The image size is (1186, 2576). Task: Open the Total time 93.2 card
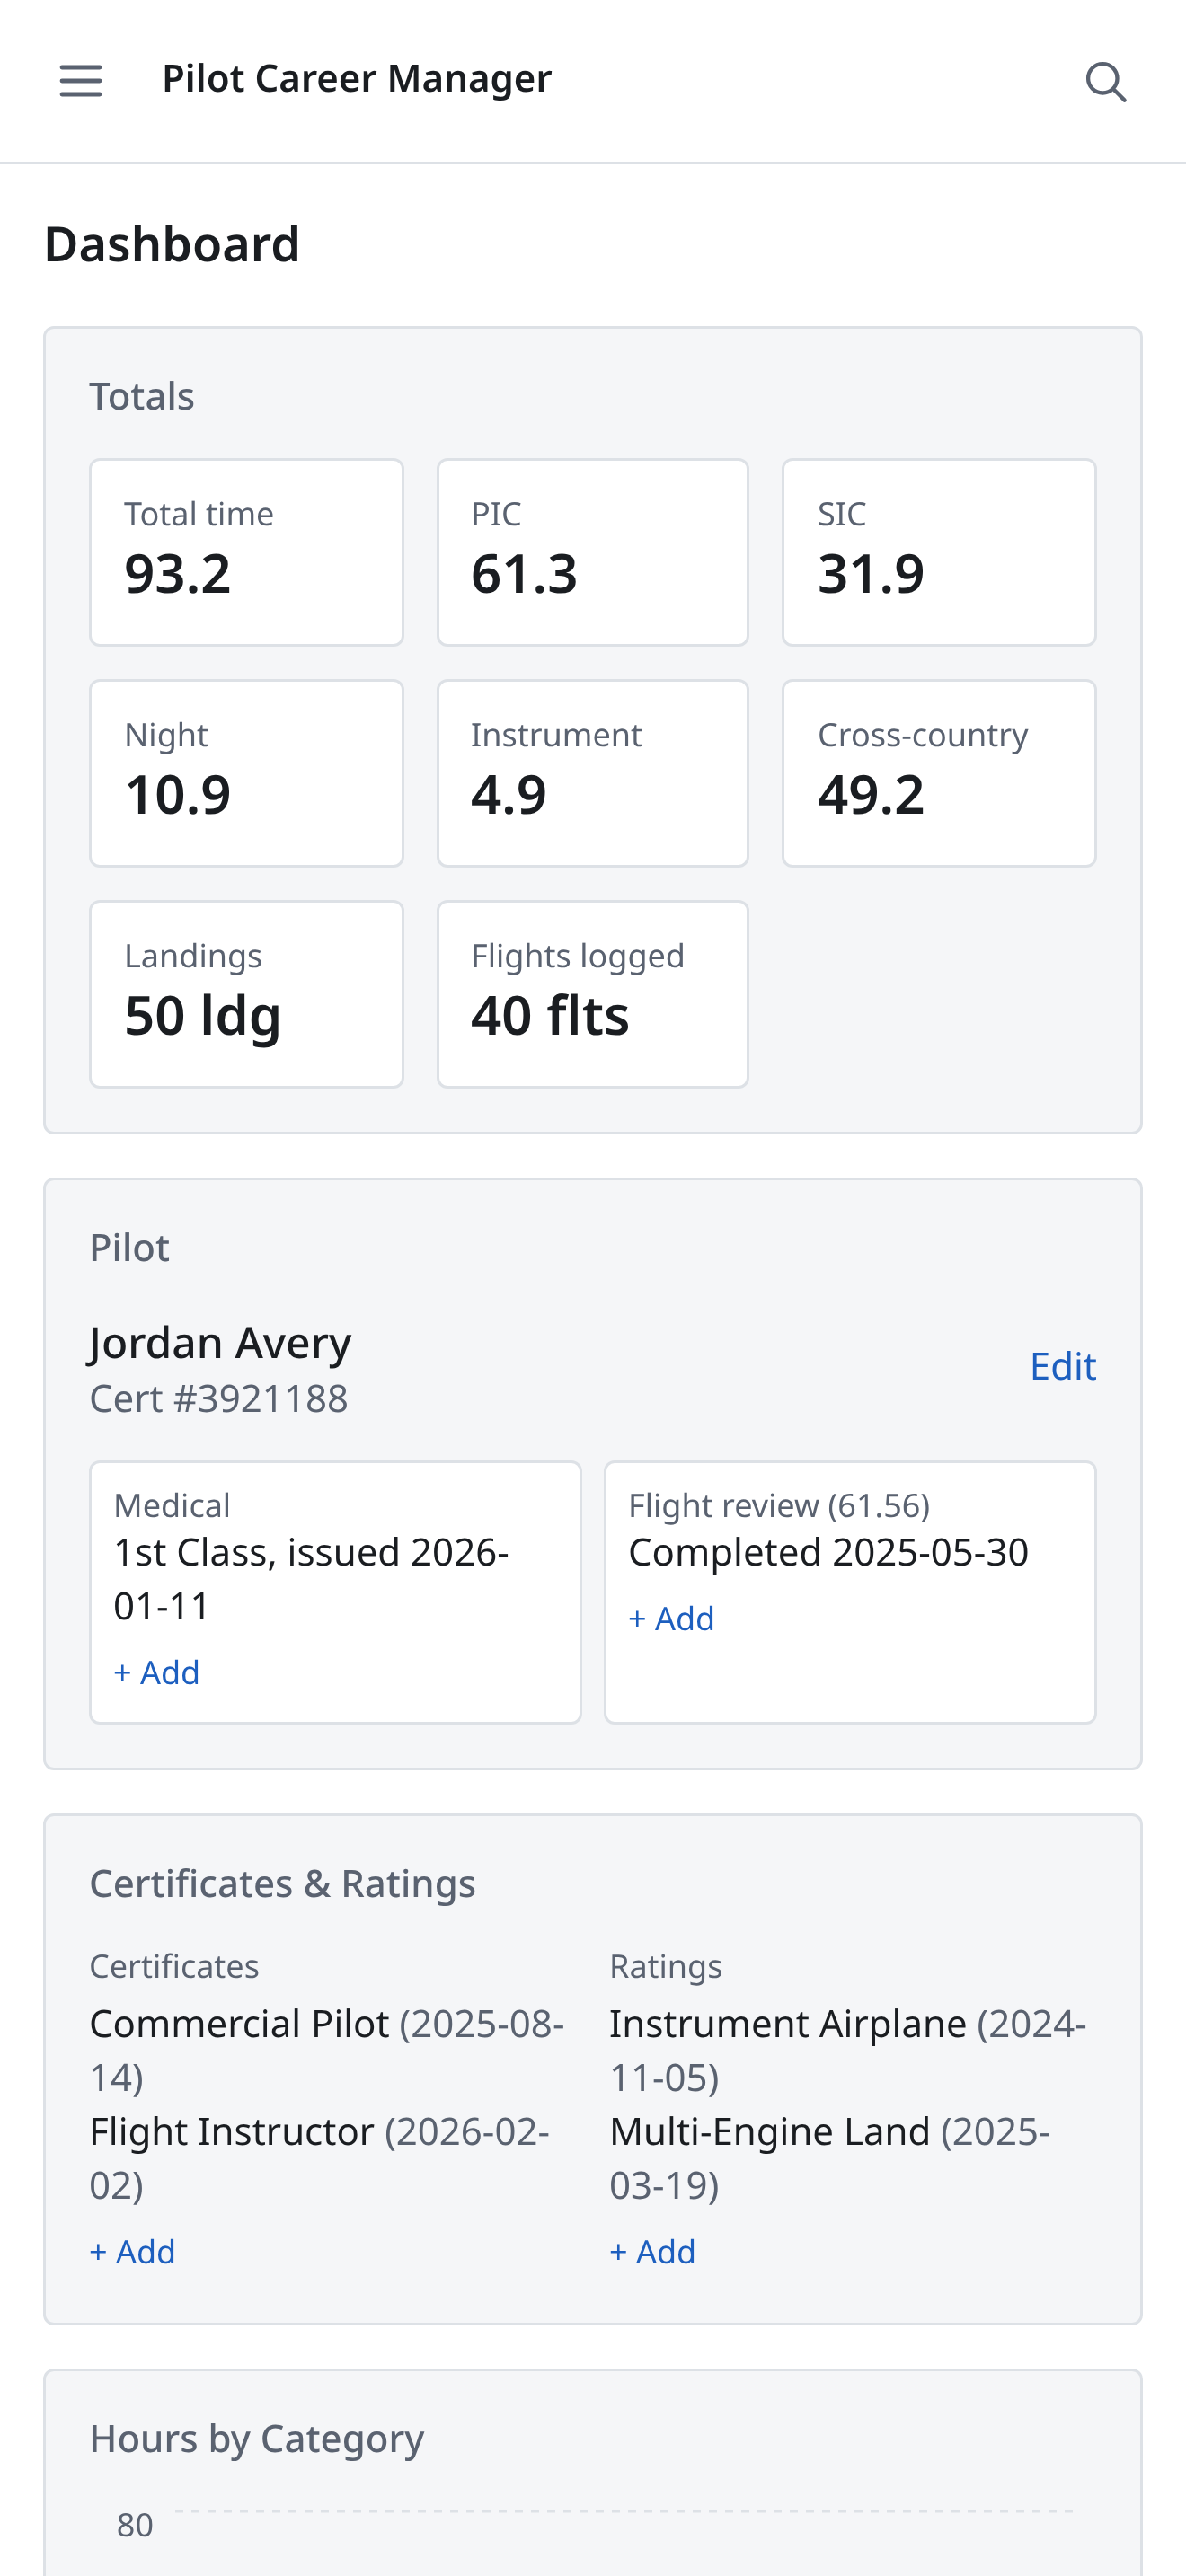click(247, 552)
